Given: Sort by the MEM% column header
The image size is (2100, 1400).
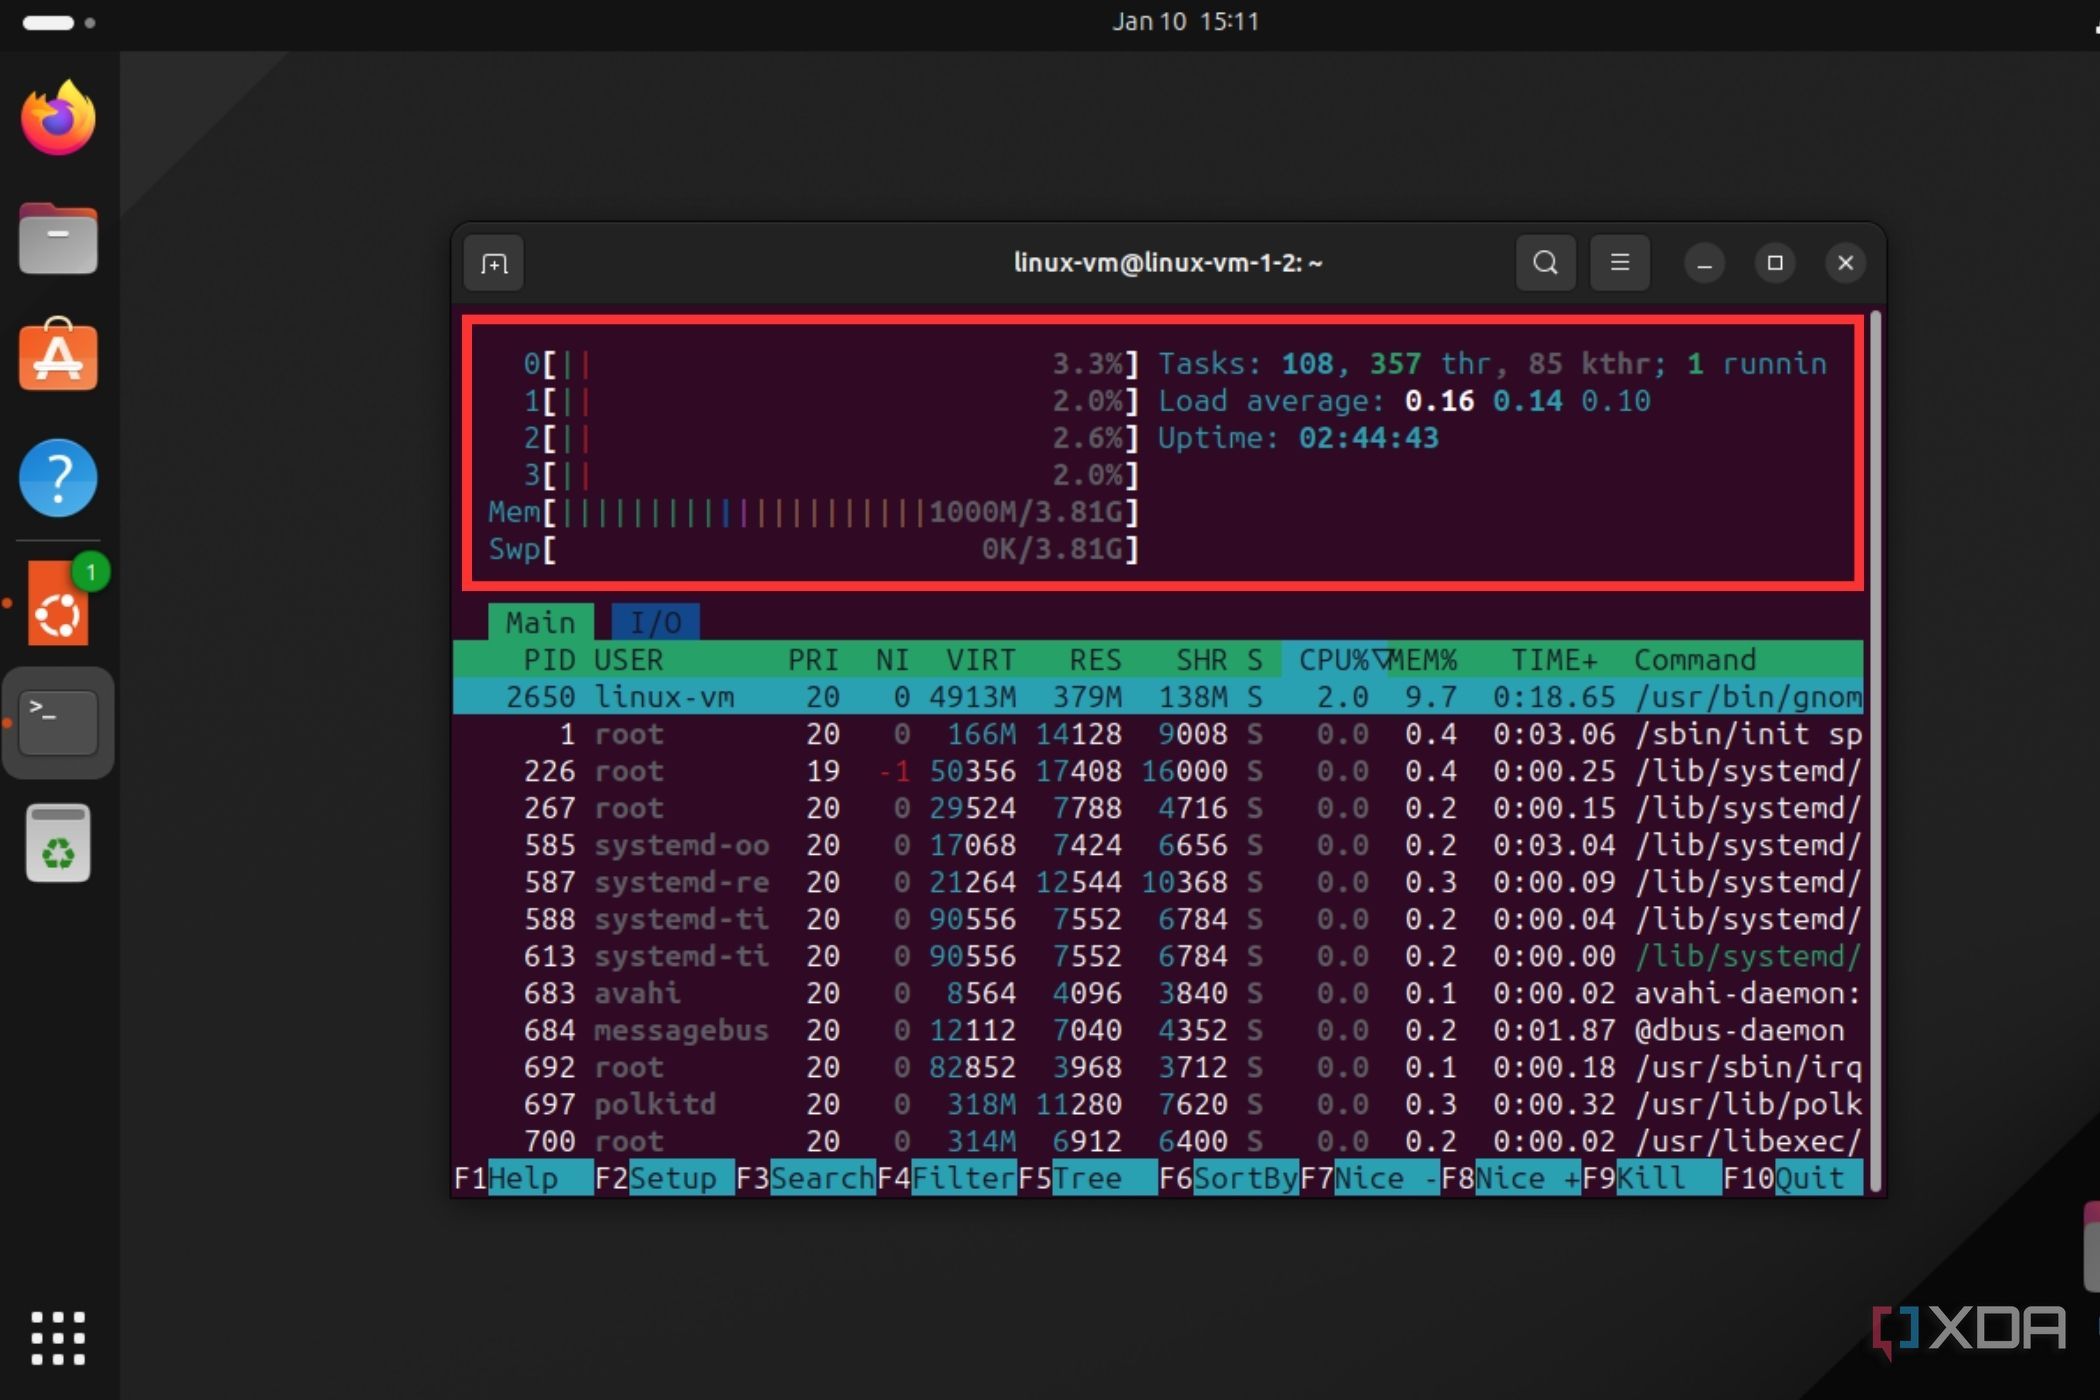Looking at the screenshot, I should (x=1424, y=660).
